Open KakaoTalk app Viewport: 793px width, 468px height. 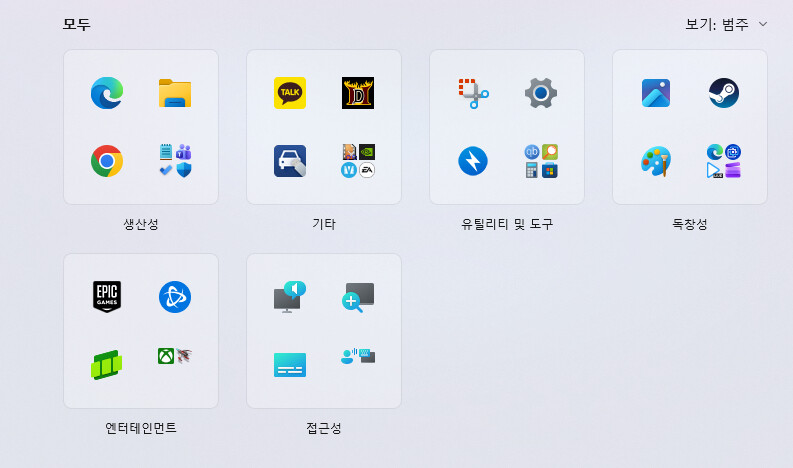pos(290,93)
